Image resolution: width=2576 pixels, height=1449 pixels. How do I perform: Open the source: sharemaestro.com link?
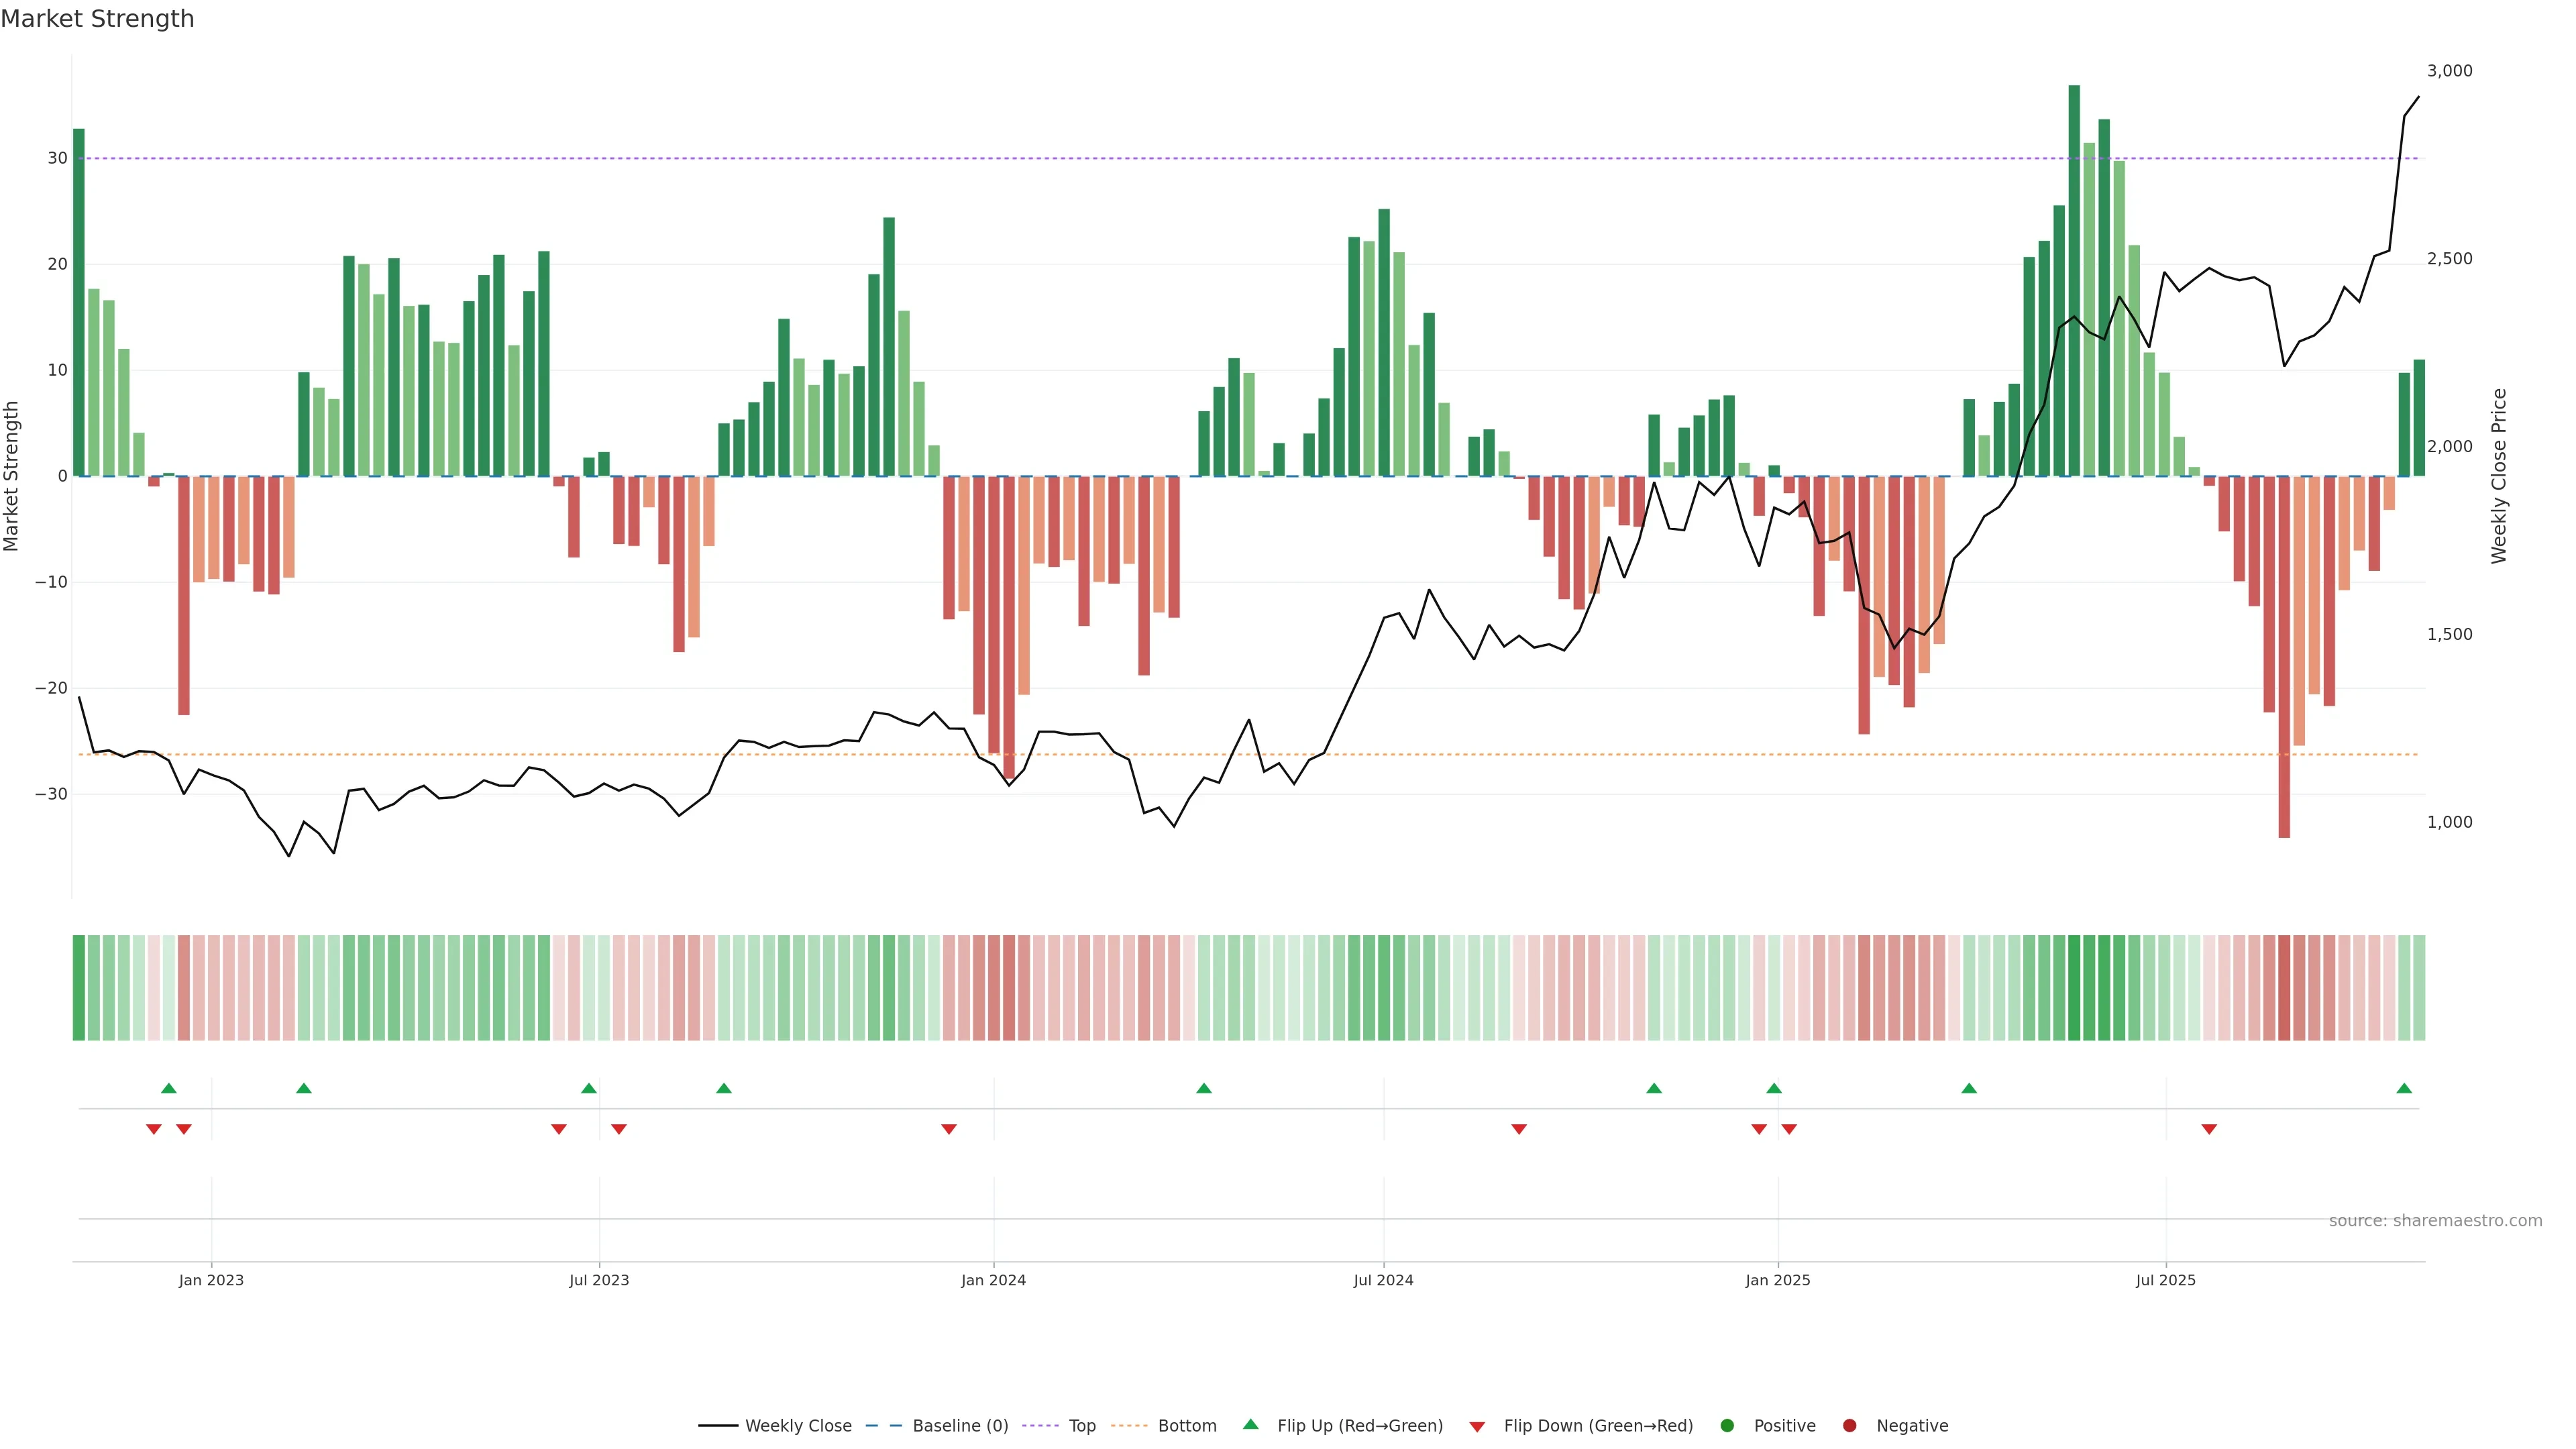pyautogui.click(x=2435, y=1221)
